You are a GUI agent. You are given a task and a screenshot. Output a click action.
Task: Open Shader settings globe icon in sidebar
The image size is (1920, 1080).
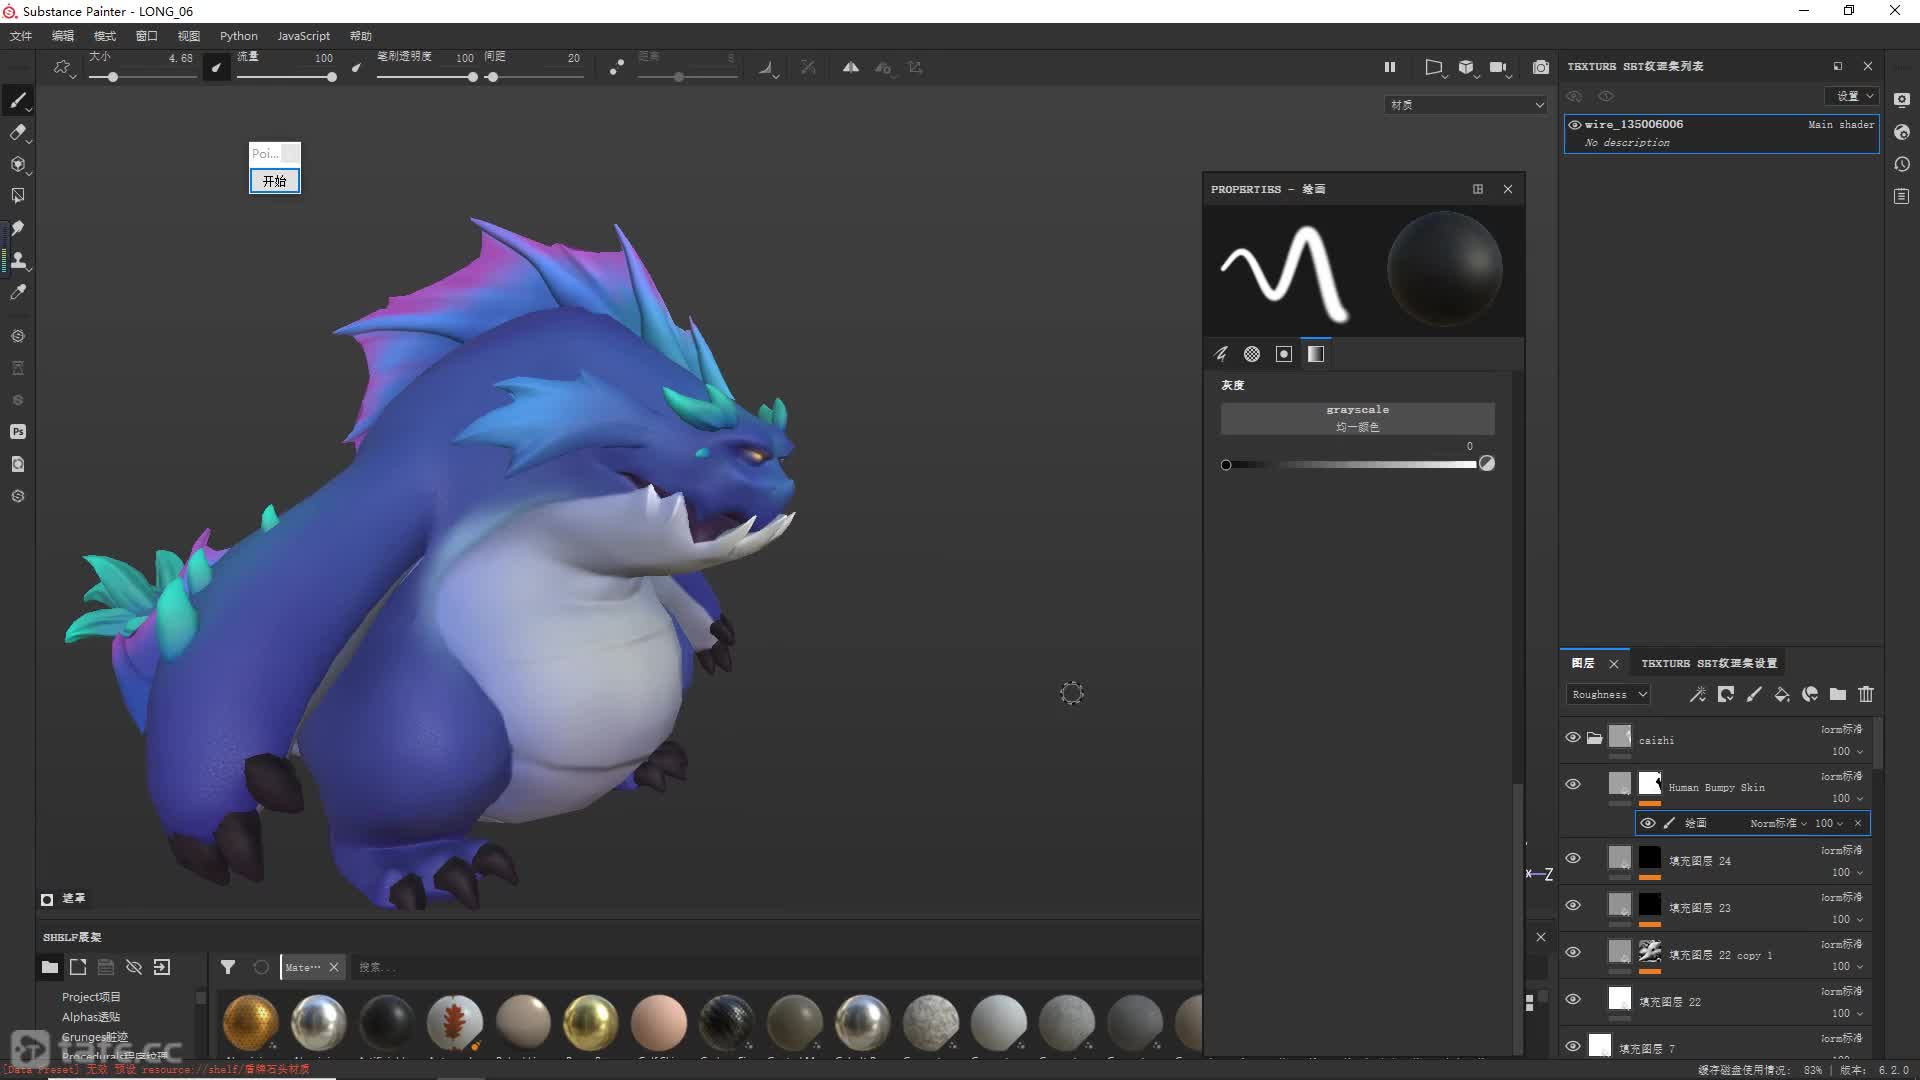[1902, 132]
